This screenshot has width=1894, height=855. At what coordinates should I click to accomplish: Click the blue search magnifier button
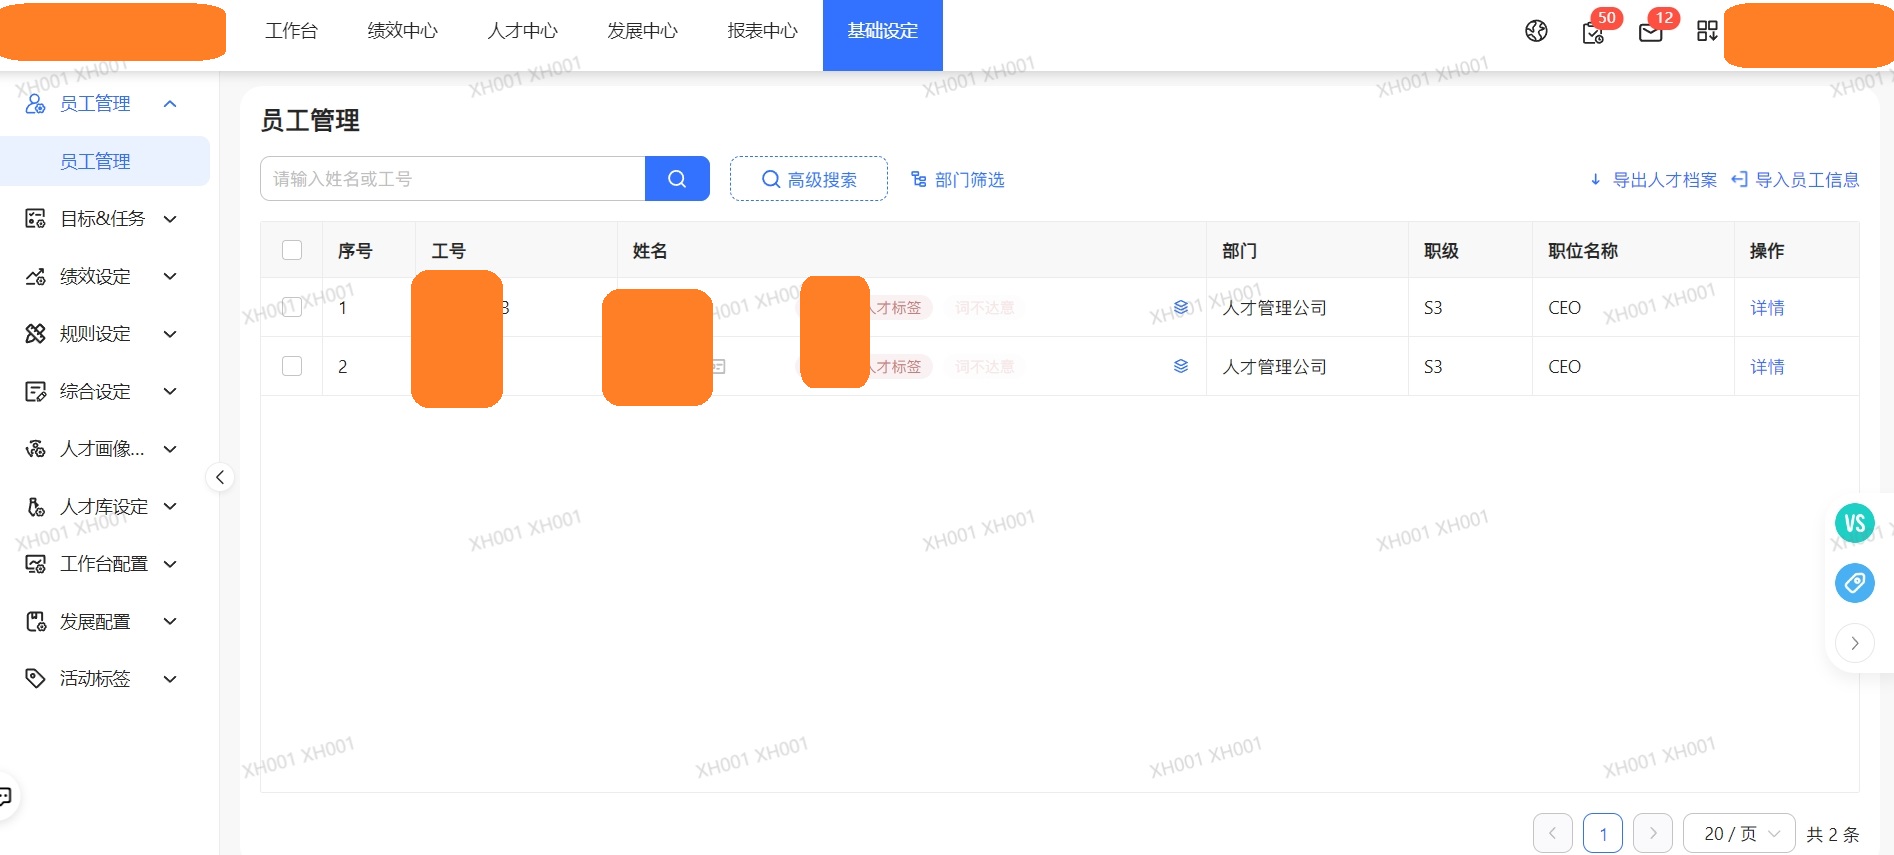click(677, 179)
